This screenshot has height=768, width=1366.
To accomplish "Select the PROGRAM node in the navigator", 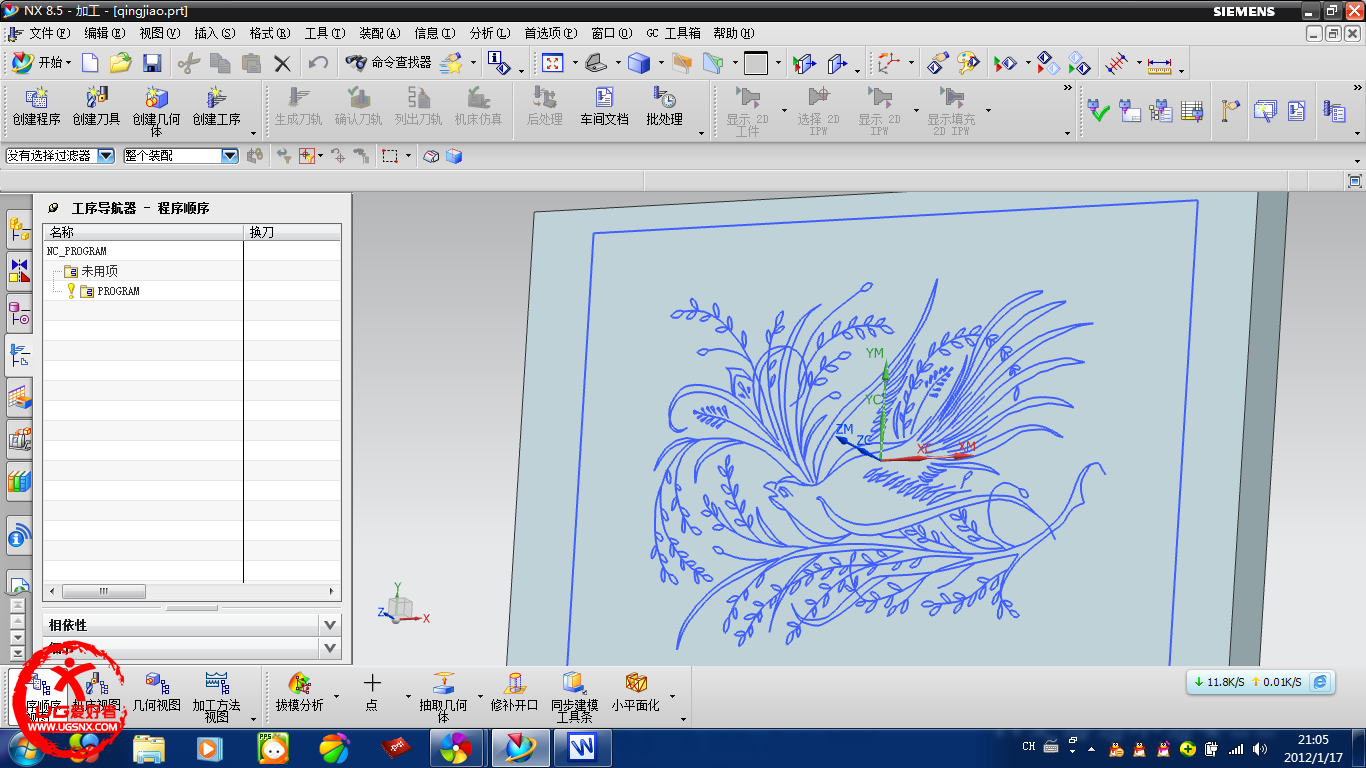I will point(119,291).
